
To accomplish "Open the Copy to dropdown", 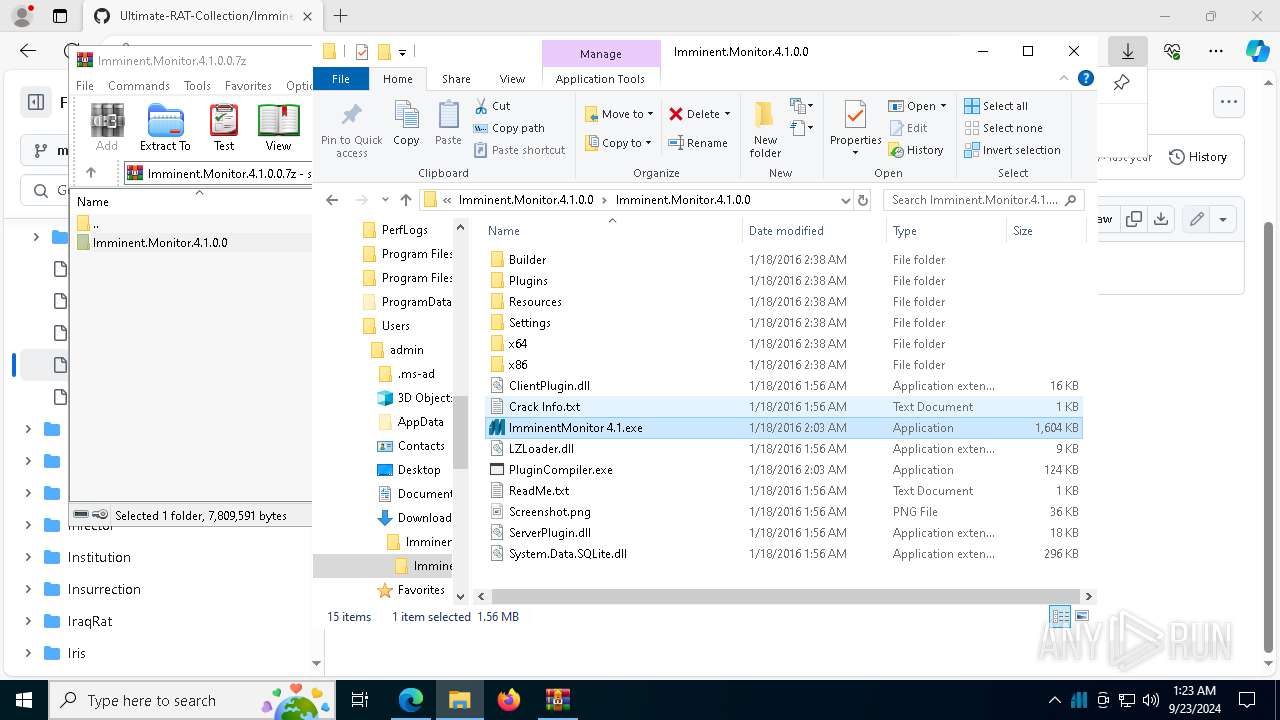I will point(618,143).
